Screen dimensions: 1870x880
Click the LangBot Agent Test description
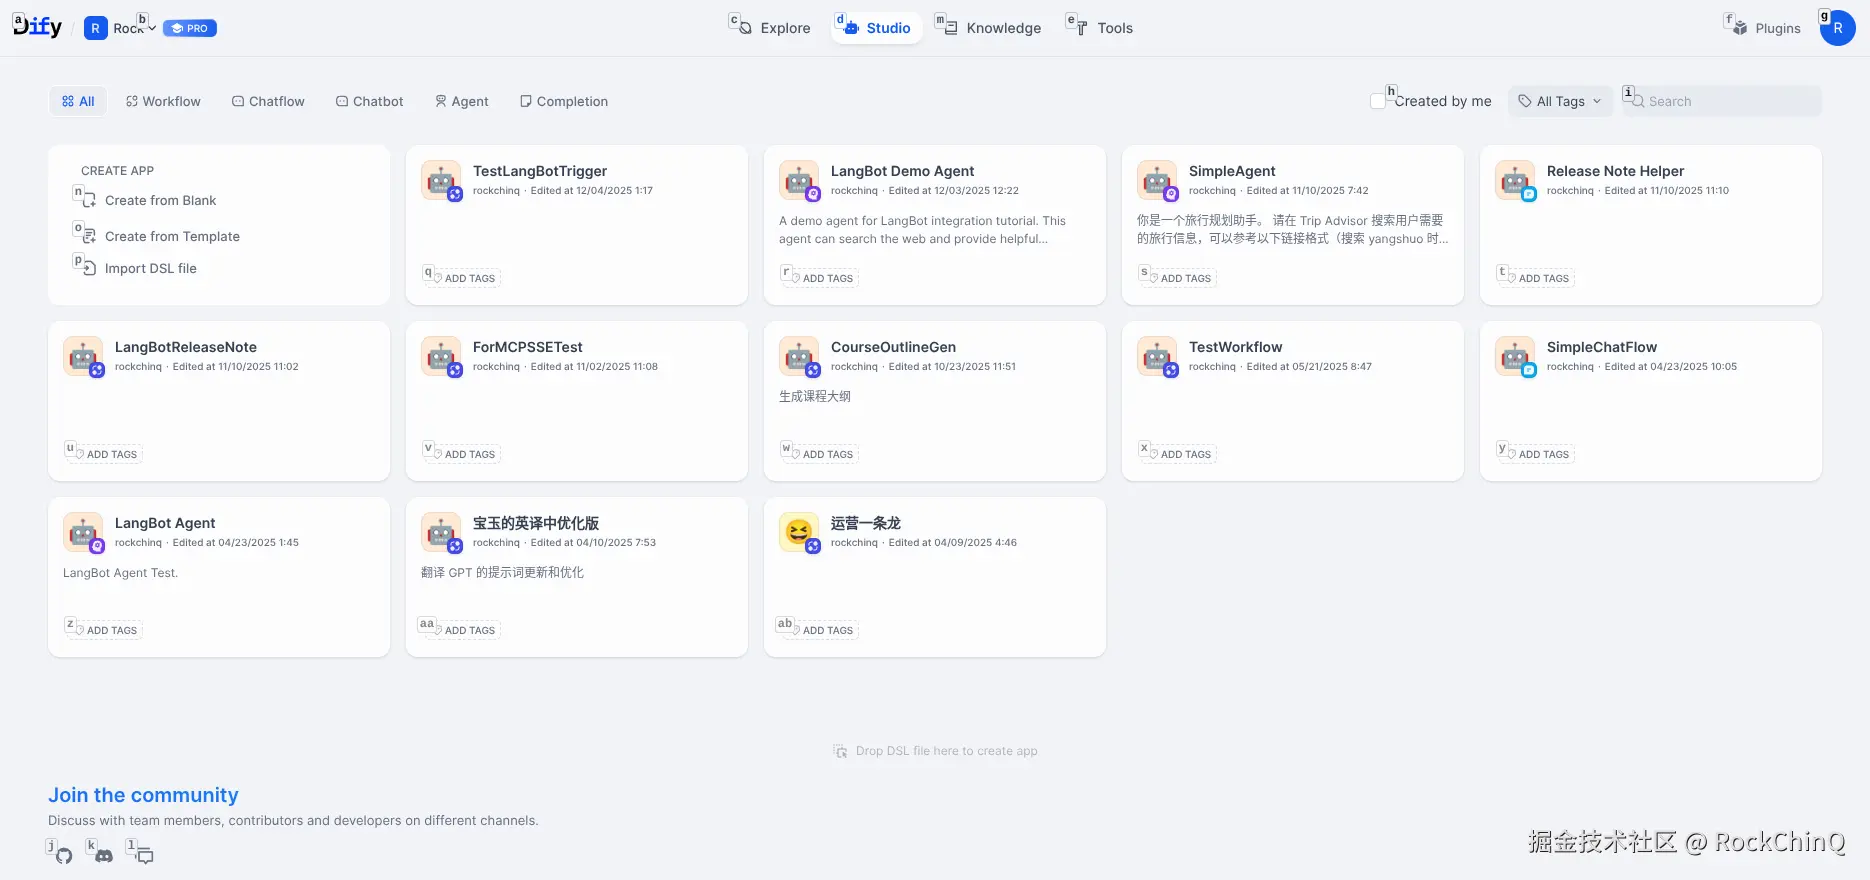[120, 573]
